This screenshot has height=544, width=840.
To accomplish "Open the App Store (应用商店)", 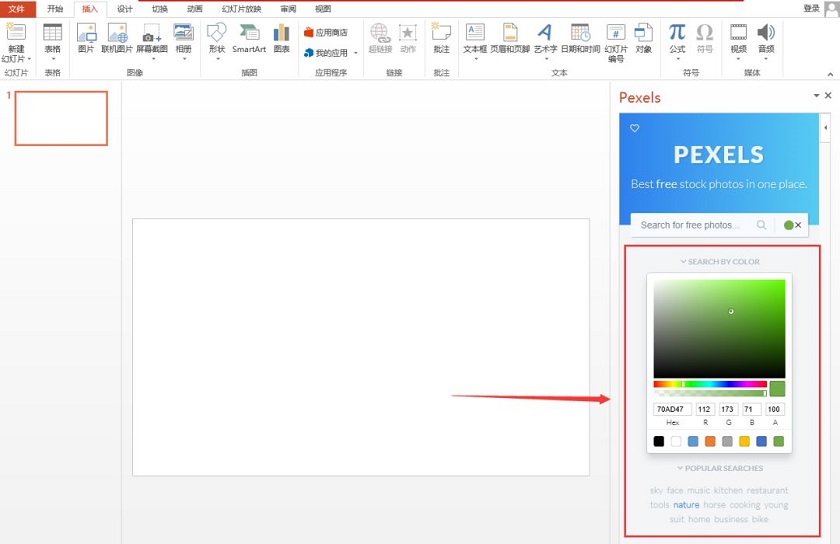I will (x=326, y=33).
